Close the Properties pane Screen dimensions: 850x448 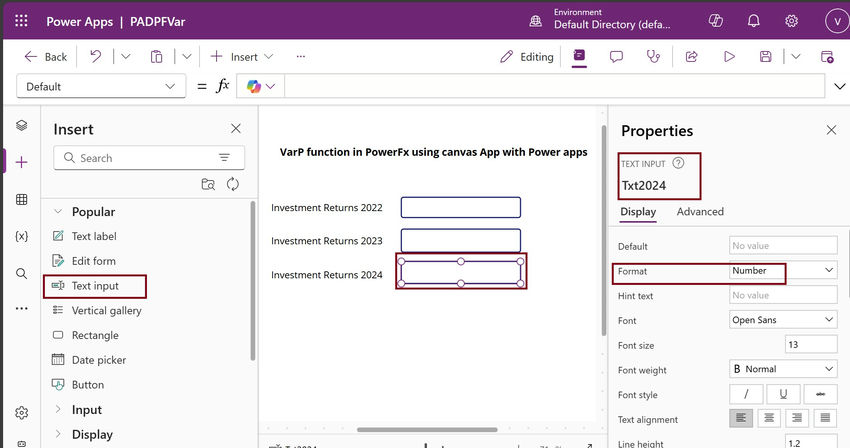pyautogui.click(x=831, y=130)
